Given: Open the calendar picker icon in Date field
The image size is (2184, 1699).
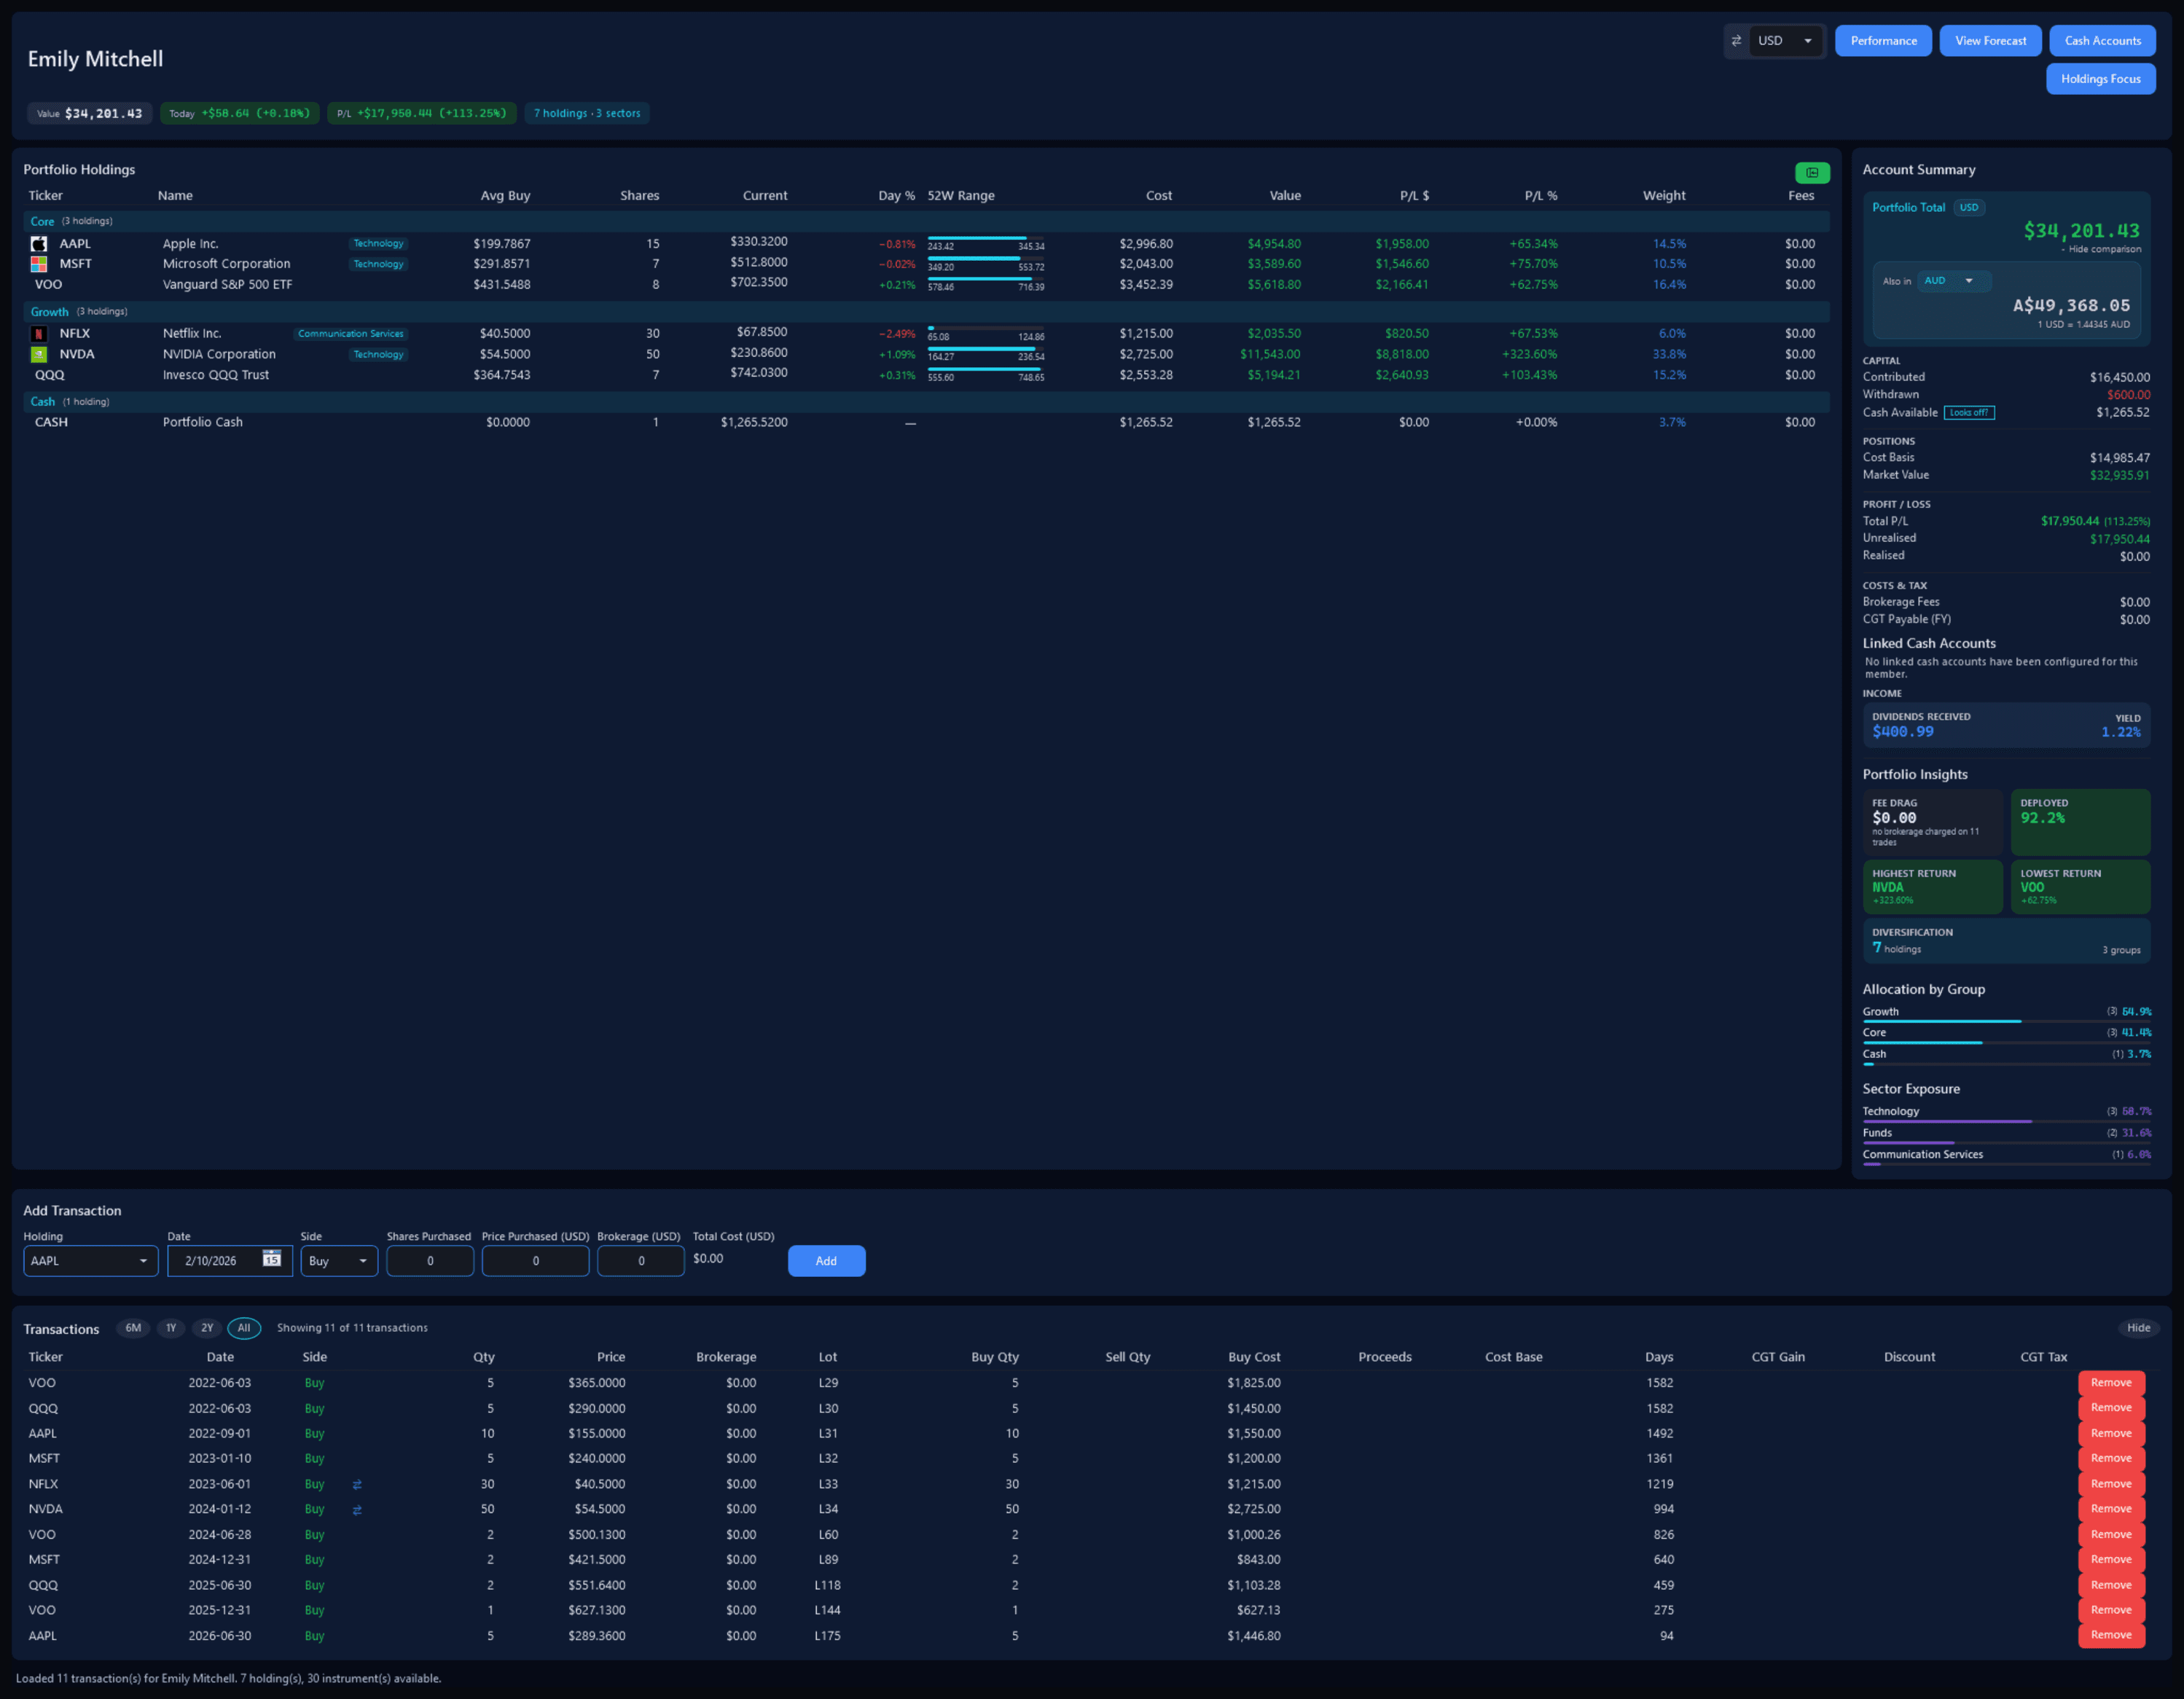Looking at the screenshot, I should (271, 1258).
